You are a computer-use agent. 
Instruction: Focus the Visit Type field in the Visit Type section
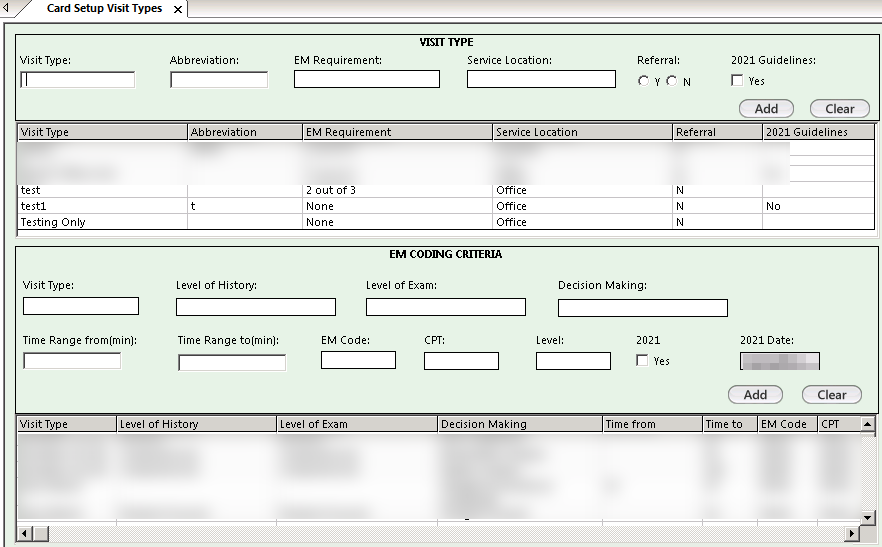(x=78, y=80)
